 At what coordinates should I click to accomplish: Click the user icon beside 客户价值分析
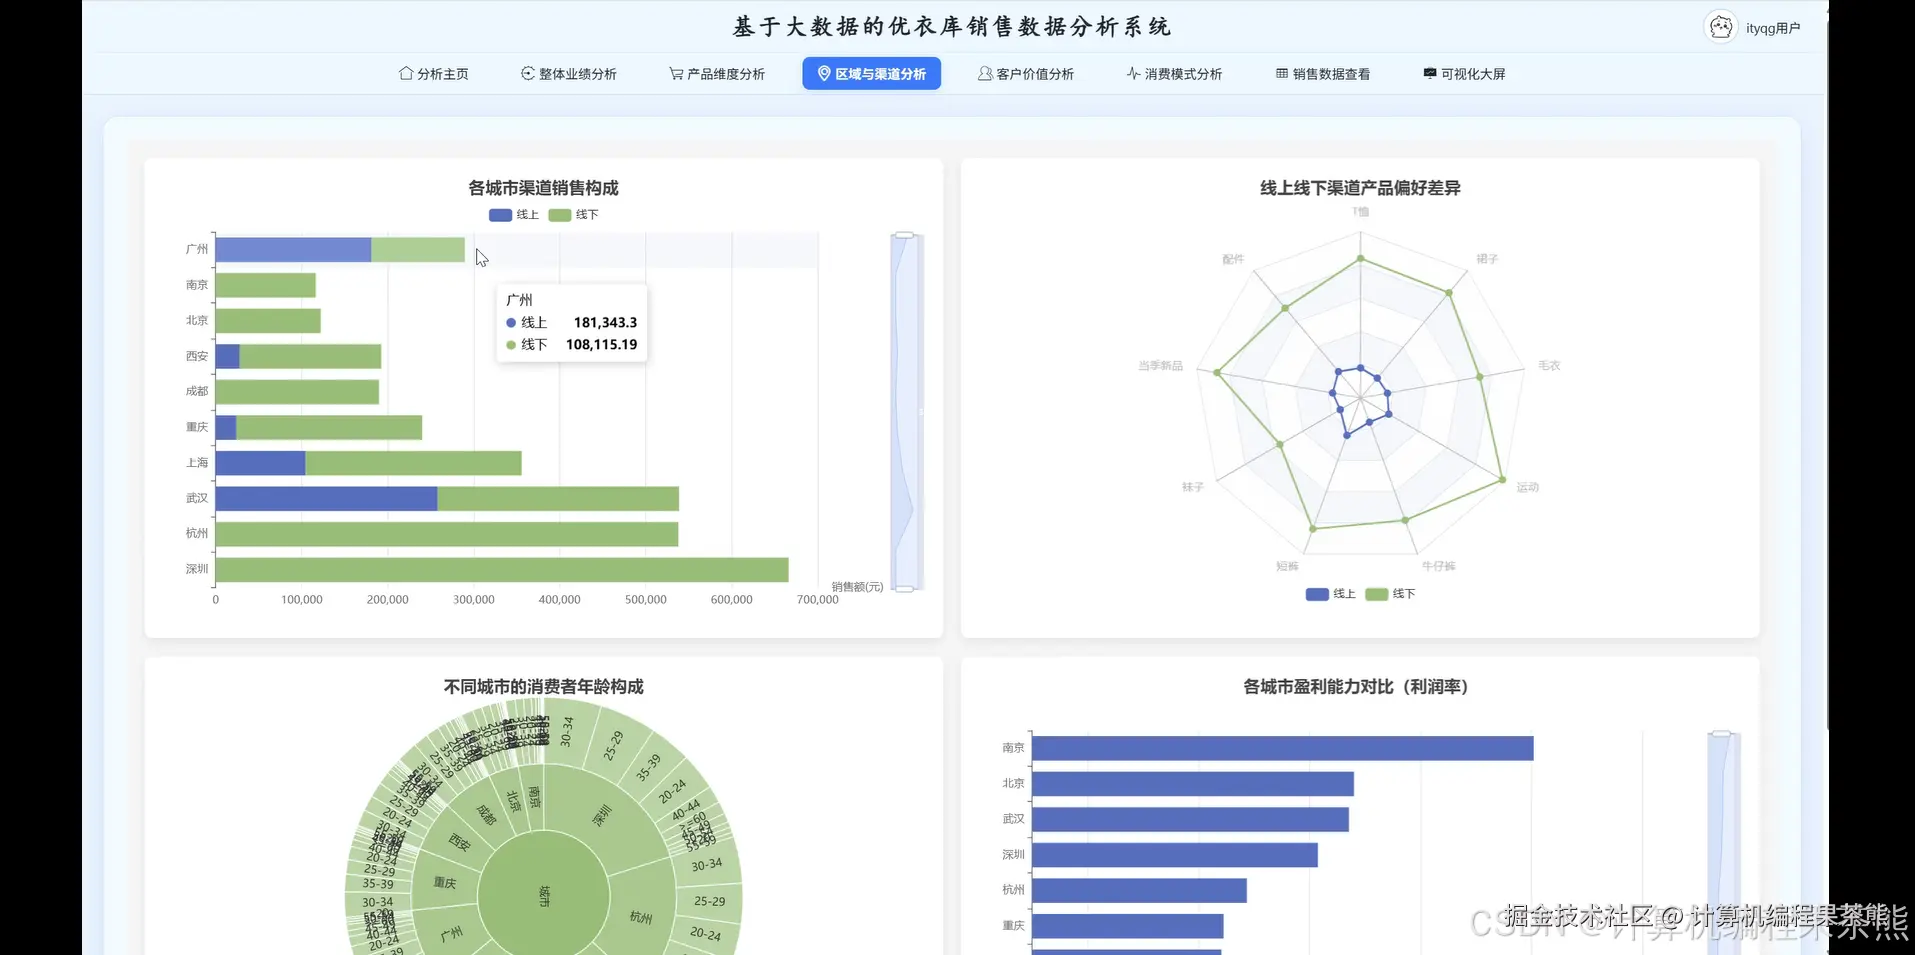click(985, 73)
